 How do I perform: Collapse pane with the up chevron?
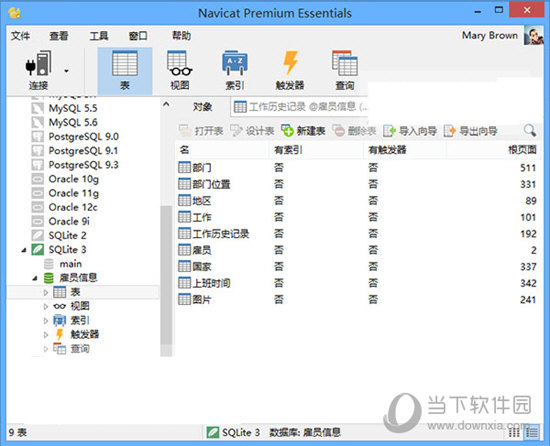(166, 104)
